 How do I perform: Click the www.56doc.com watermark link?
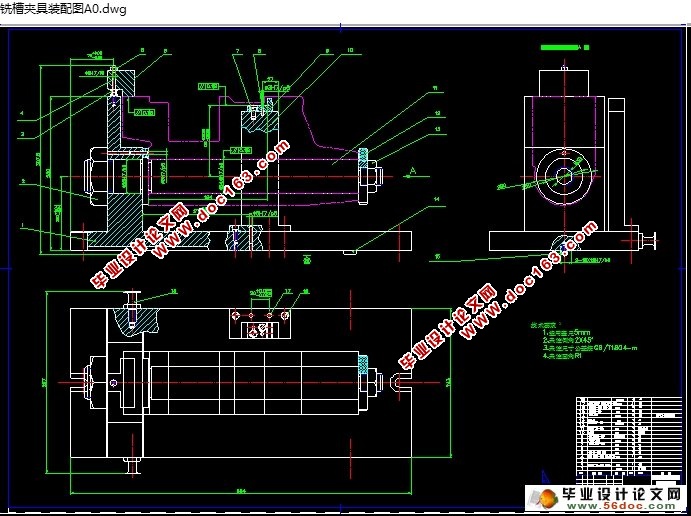630,508
